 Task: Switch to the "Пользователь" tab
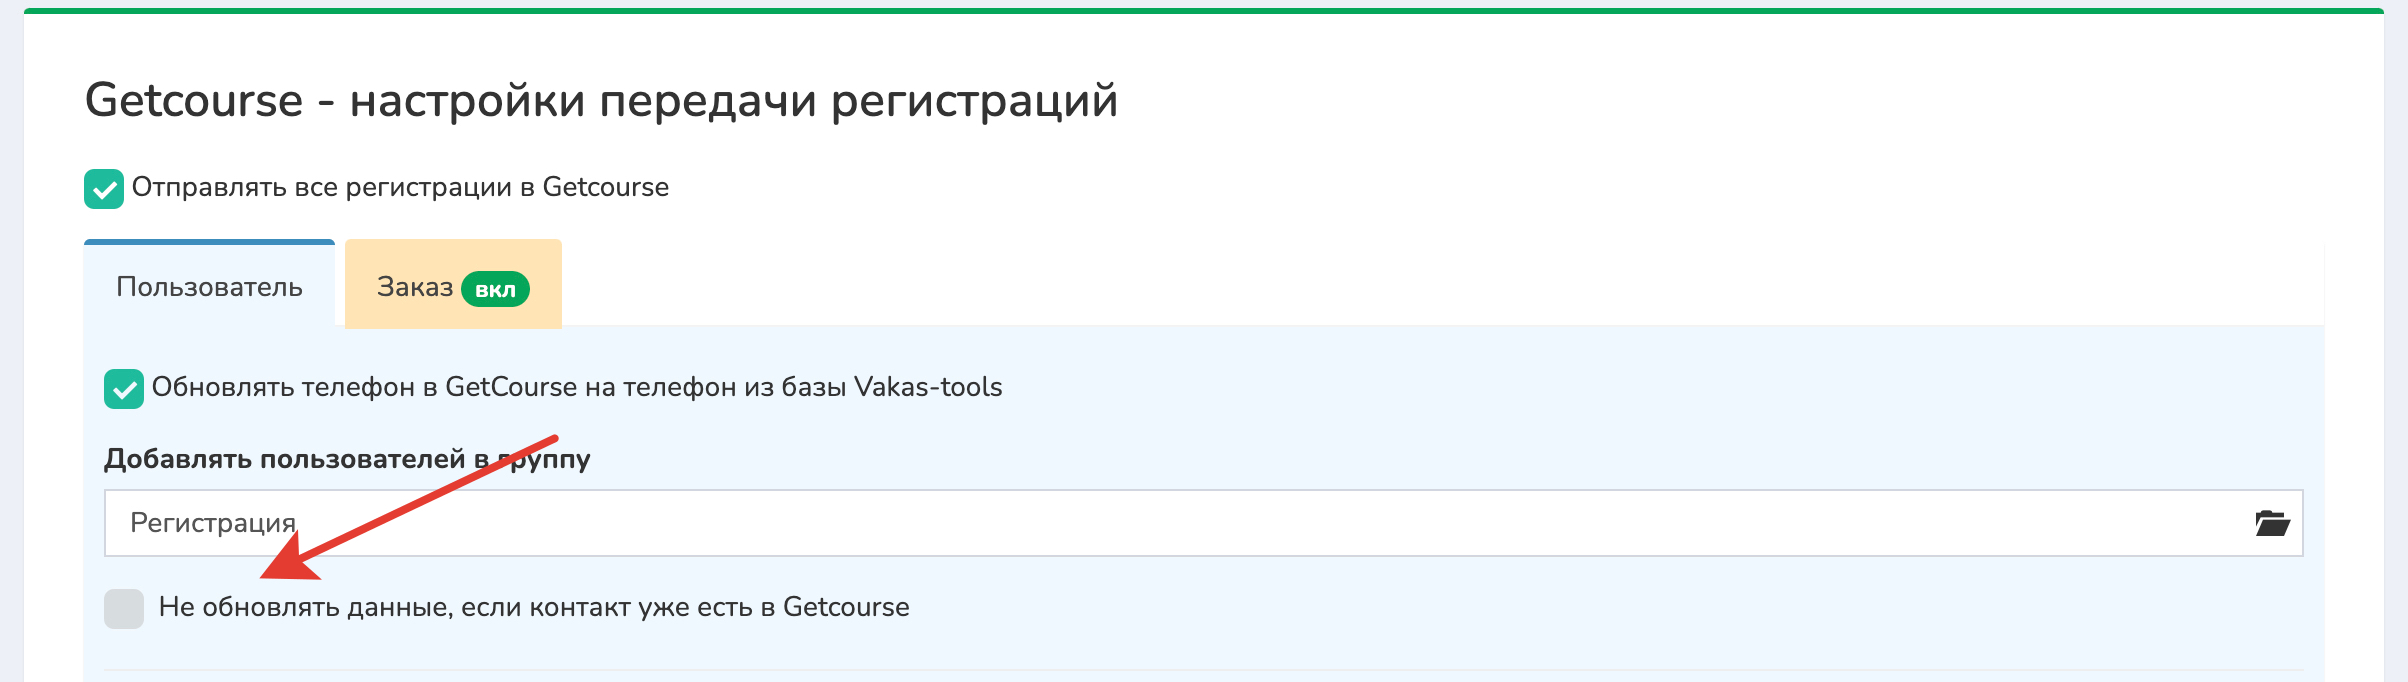tap(209, 287)
